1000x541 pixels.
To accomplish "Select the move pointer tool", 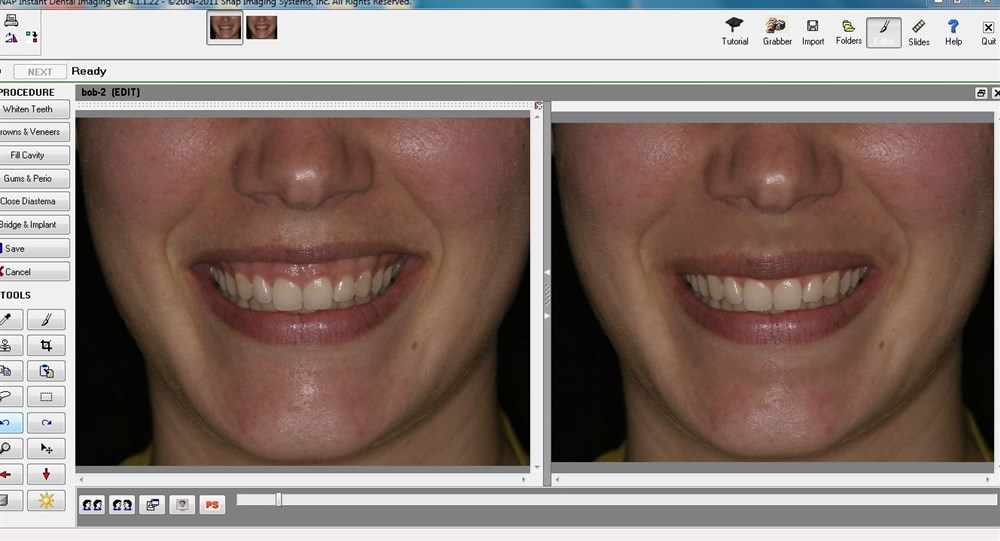I will [x=46, y=448].
